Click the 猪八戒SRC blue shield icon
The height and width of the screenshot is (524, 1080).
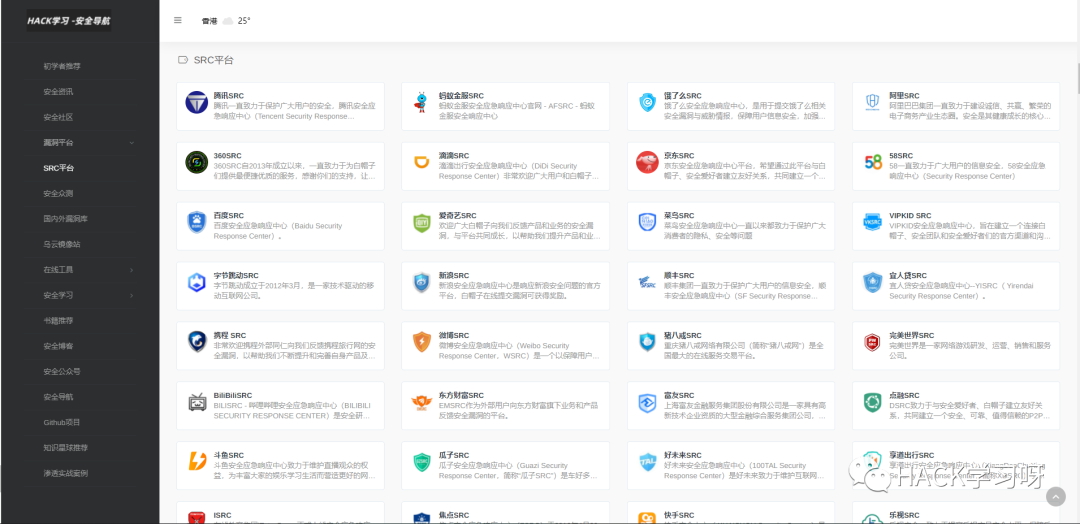pos(647,342)
